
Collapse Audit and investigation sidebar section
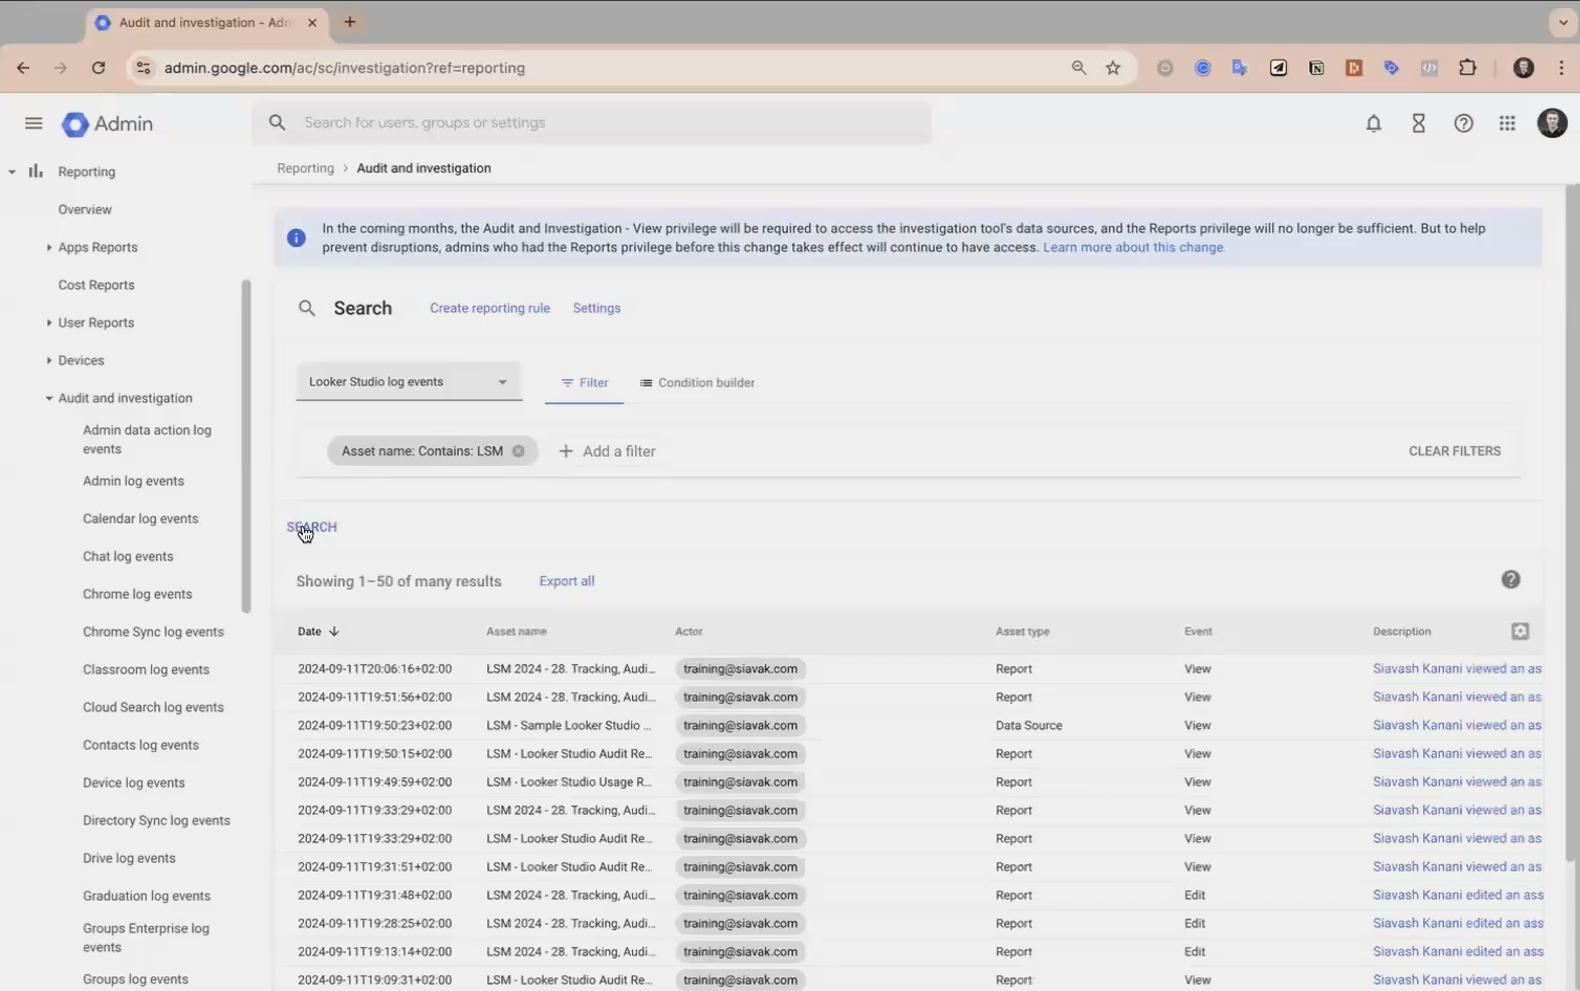[49, 398]
